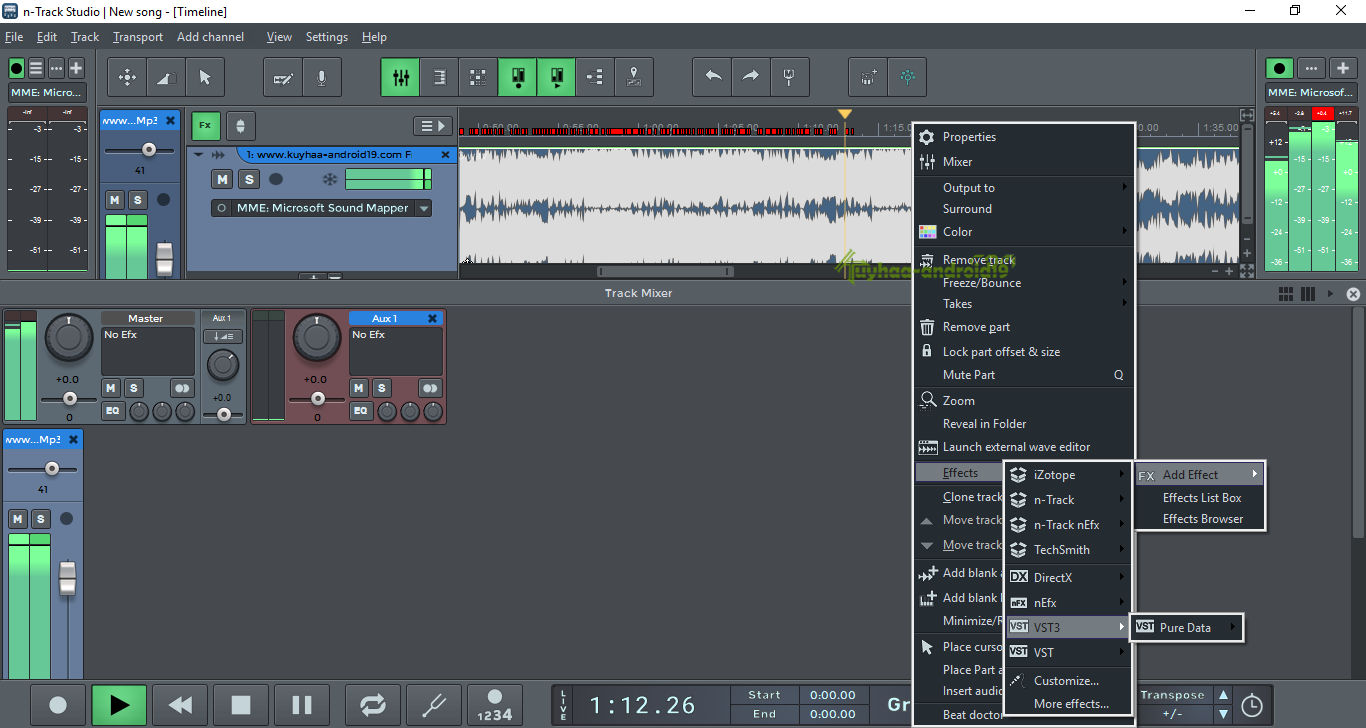
Task: Open the recording settings pencil icon
Action: coord(283,77)
